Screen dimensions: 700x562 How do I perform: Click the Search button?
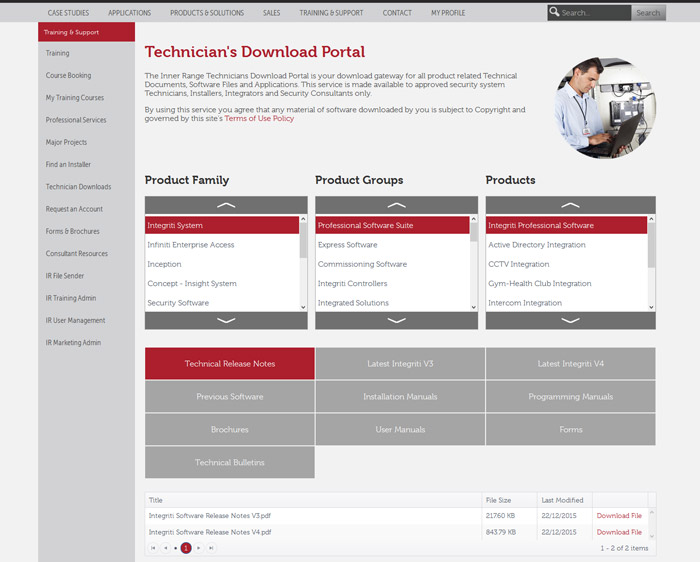pos(648,13)
